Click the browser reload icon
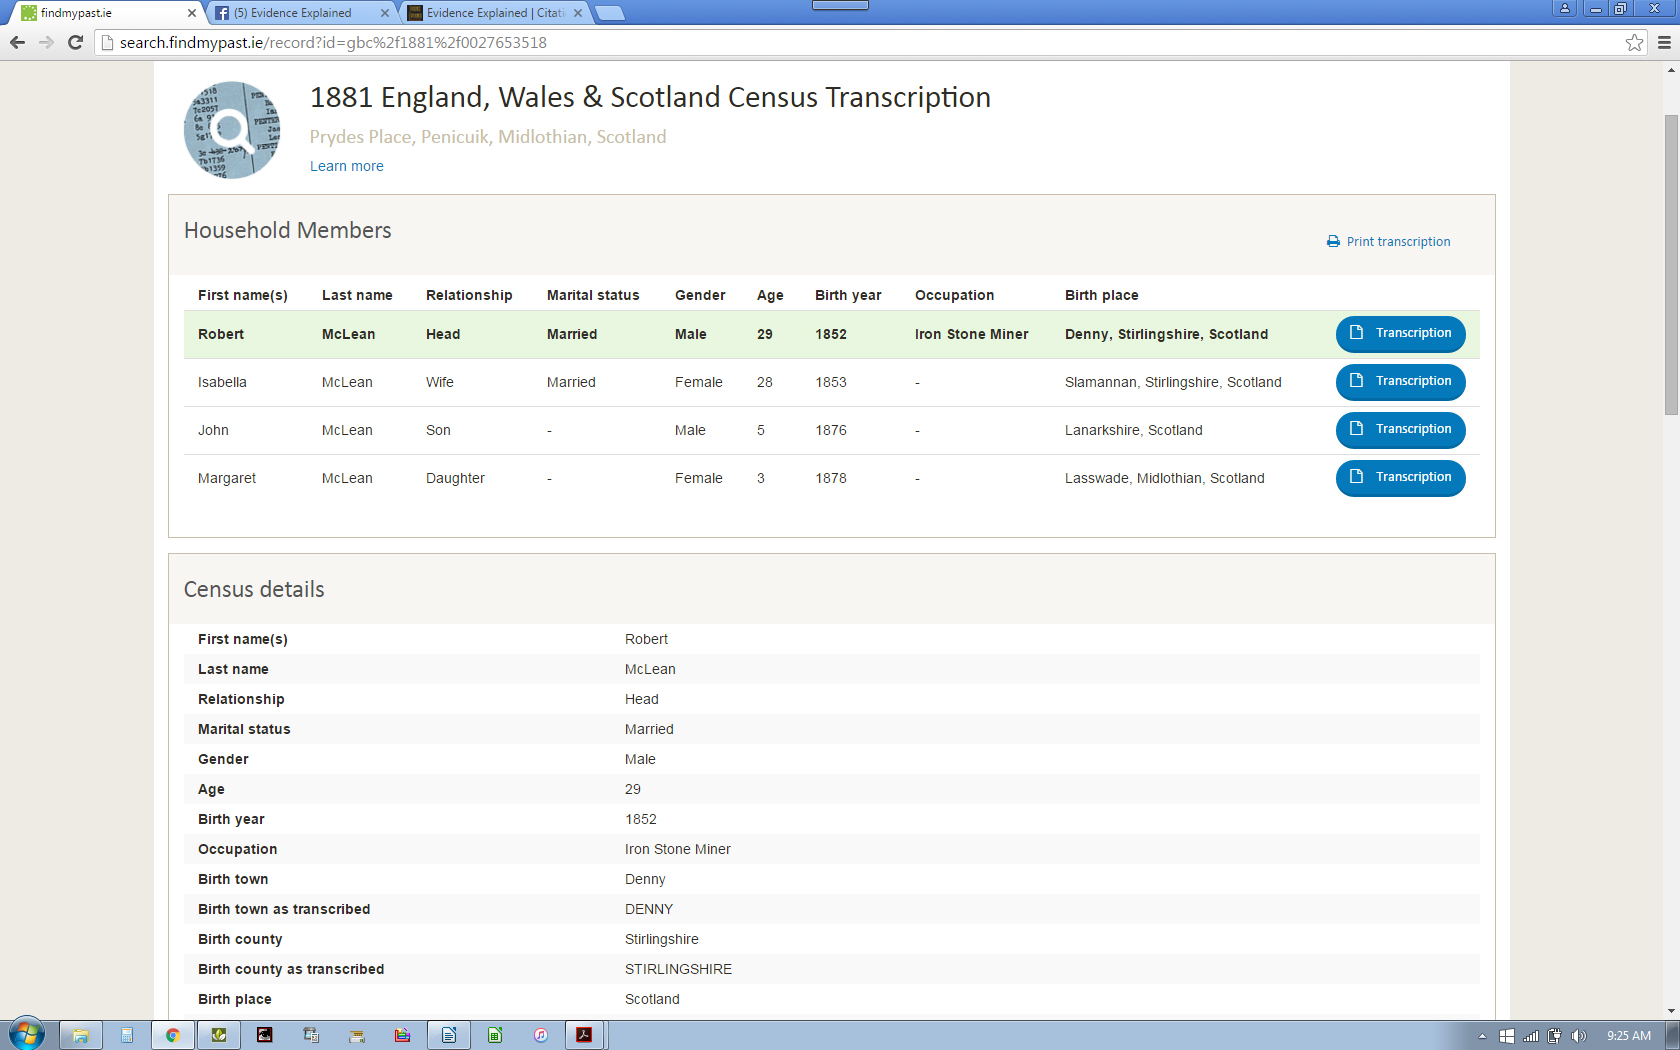The width and height of the screenshot is (1680, 1050). (x=75, y=42)
